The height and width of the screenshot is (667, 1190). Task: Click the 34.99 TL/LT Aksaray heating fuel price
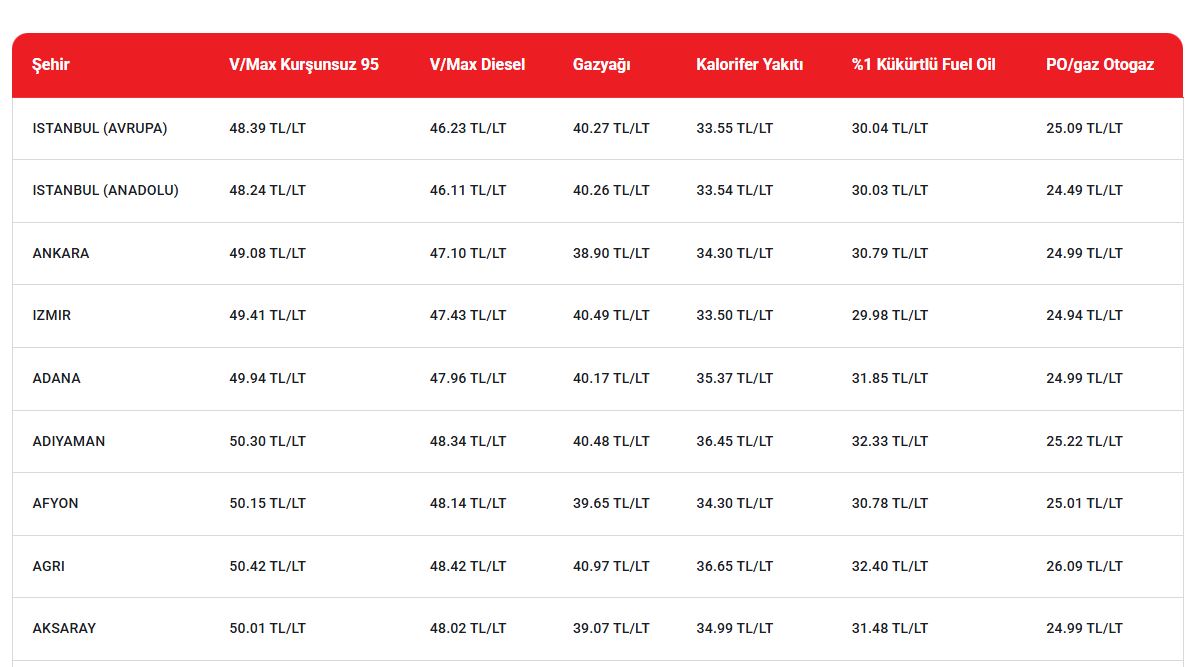[x=735, y=628]
